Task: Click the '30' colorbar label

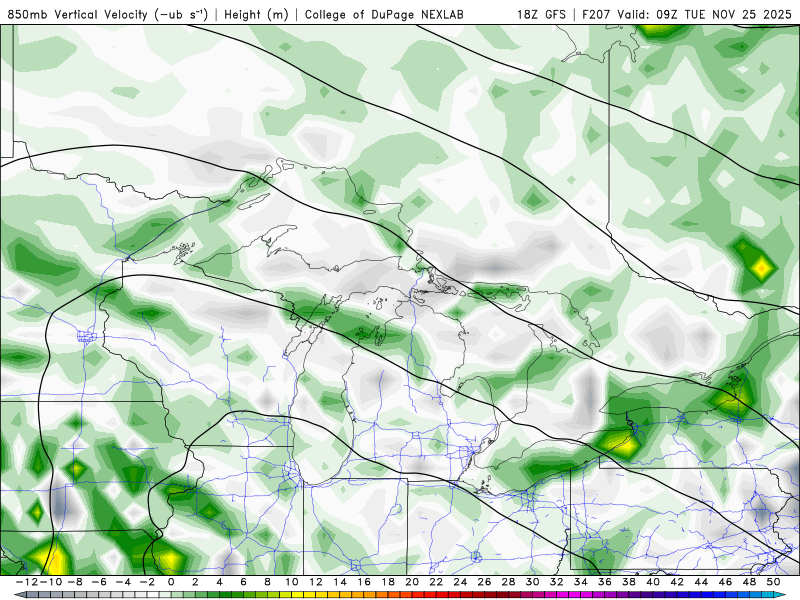Action: point(533,582)
